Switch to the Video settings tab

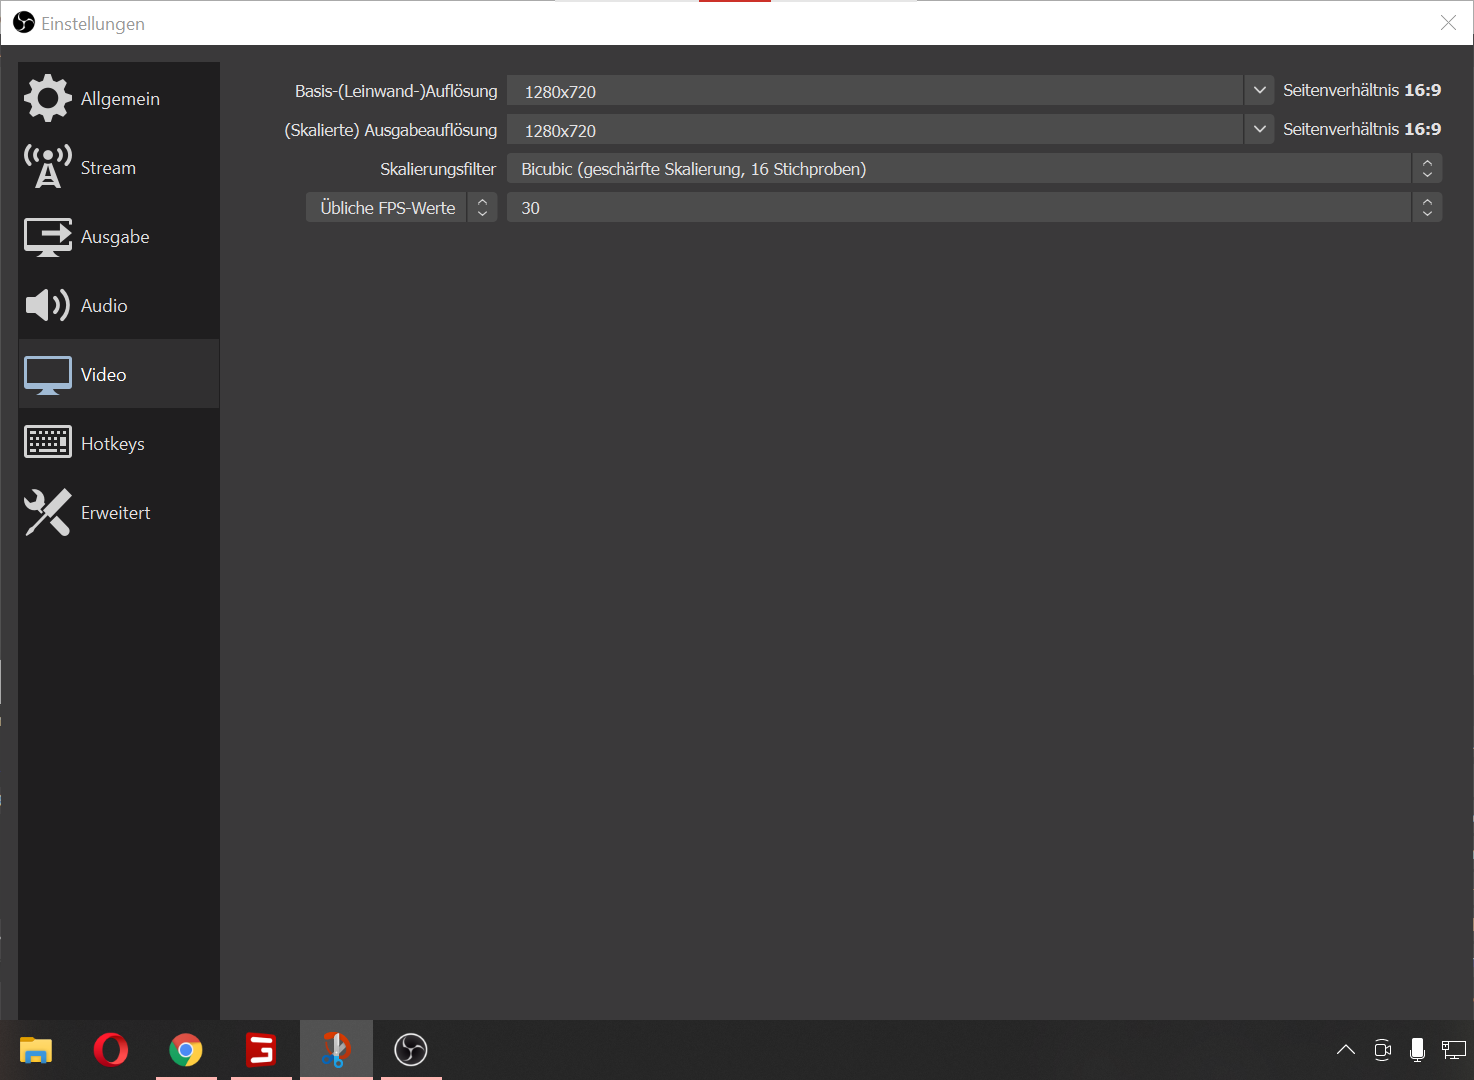pos(104,374)
